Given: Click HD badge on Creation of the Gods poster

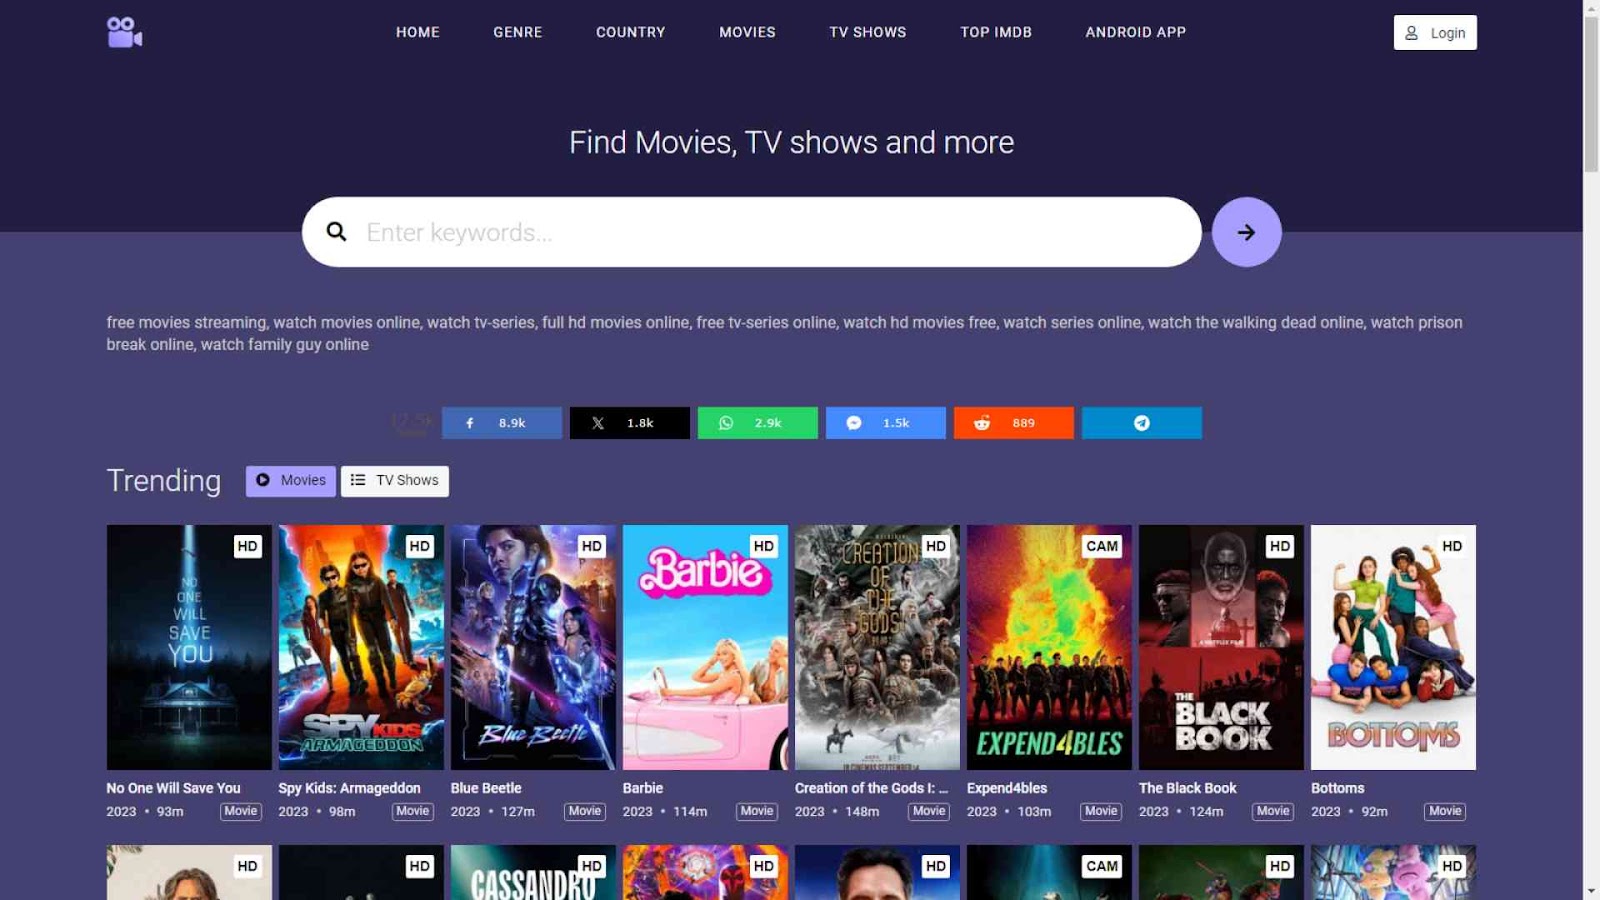Looking at the screenshot, I should click(x=936, y=546).
